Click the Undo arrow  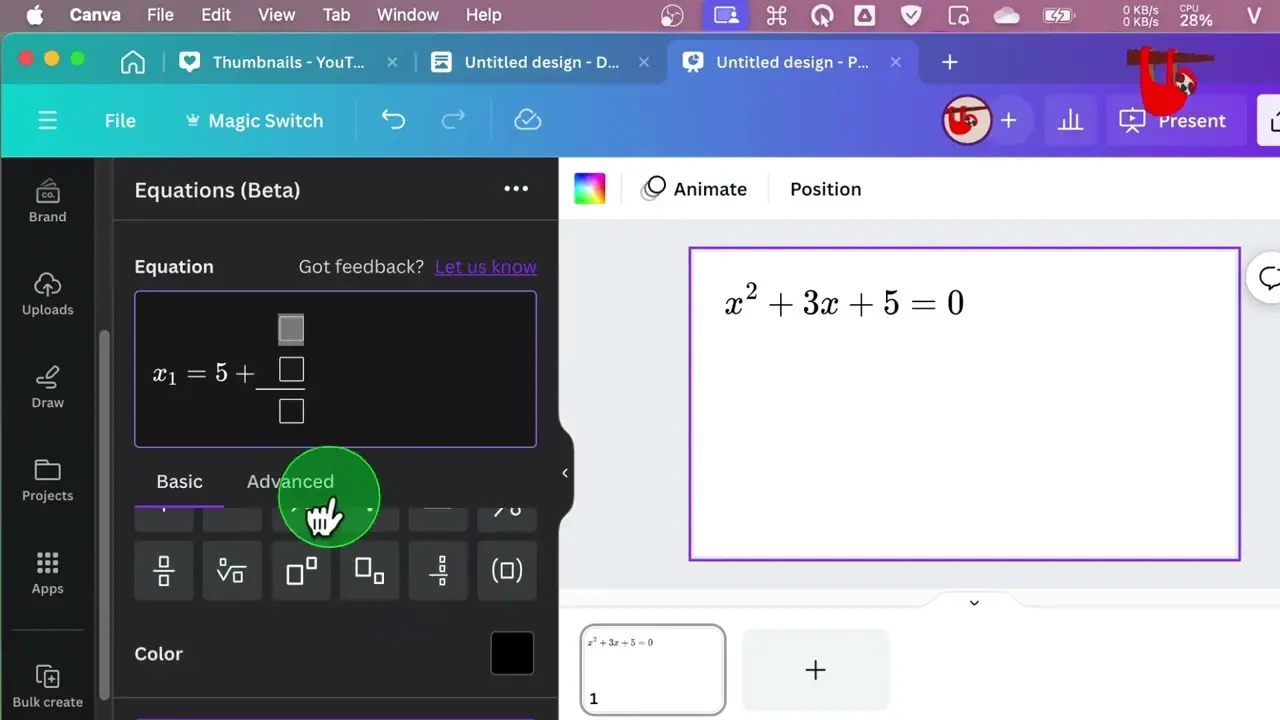pyautogui.click(x=393, y=120)
